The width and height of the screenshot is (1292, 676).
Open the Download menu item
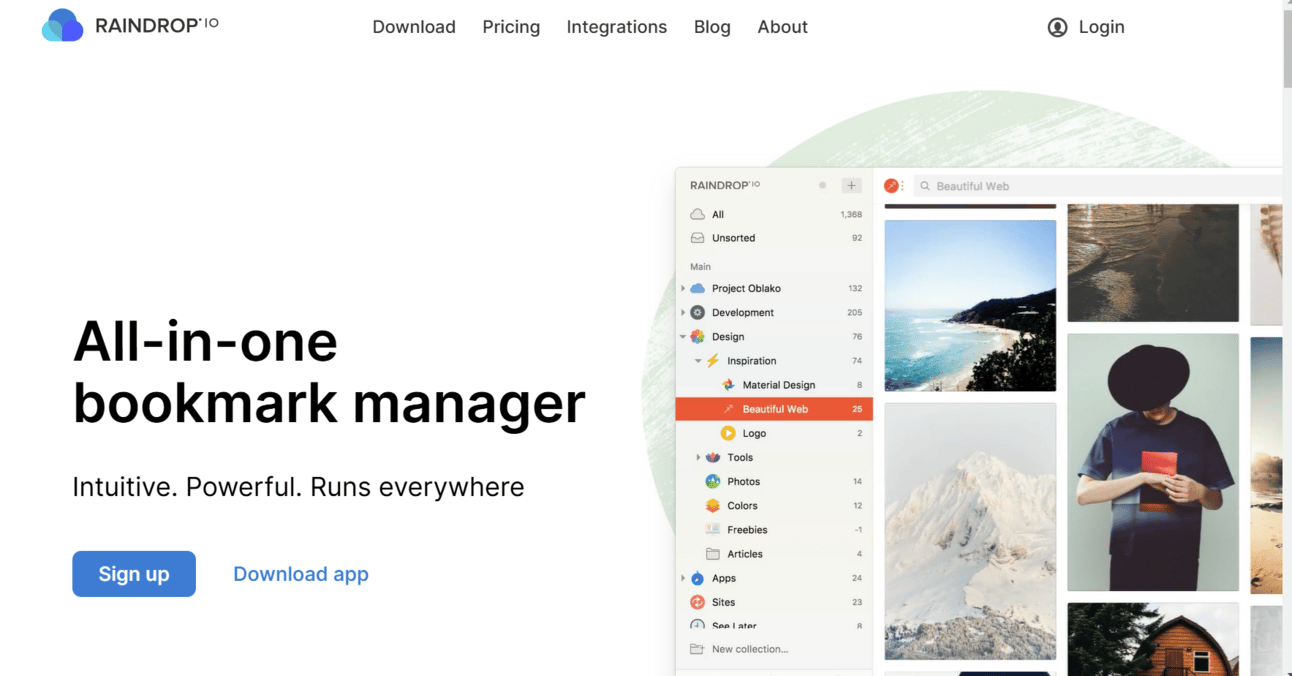(414, 27)
